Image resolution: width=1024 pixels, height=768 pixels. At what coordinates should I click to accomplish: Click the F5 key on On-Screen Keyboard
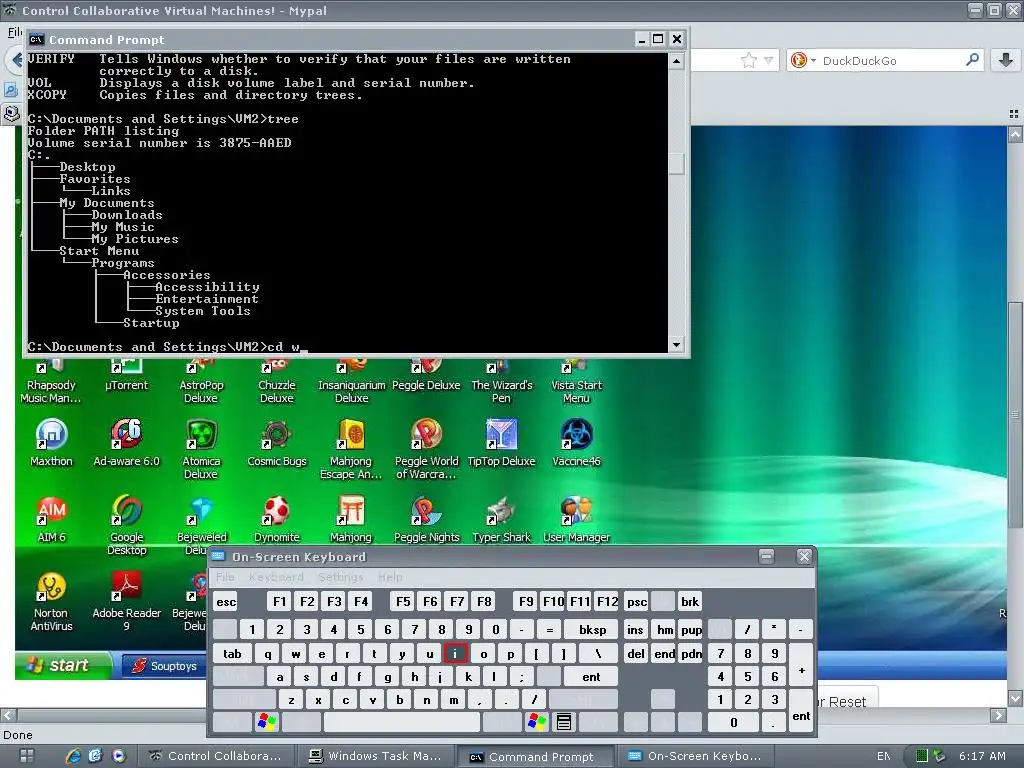coord(404,601)
